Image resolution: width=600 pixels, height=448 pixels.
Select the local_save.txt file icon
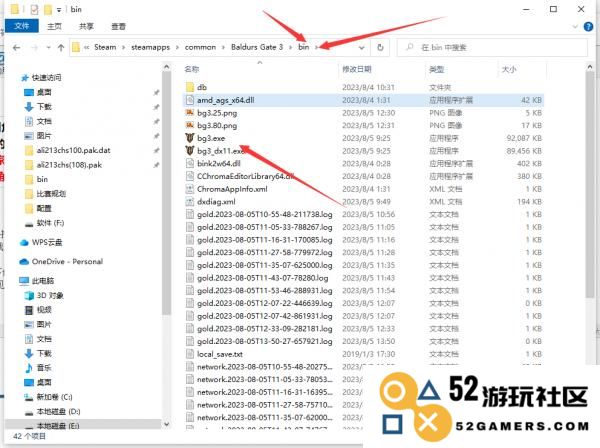pos(190,354)
